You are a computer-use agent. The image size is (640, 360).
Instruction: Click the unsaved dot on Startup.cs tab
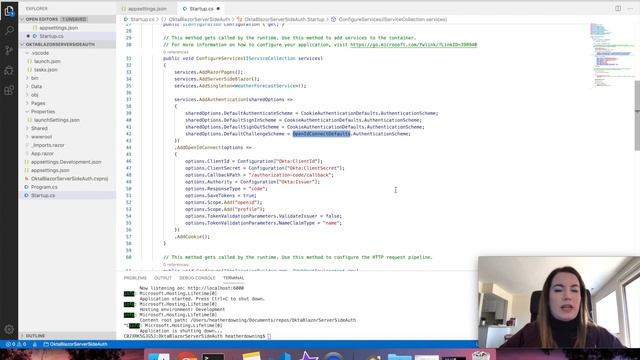pos(218,9)
